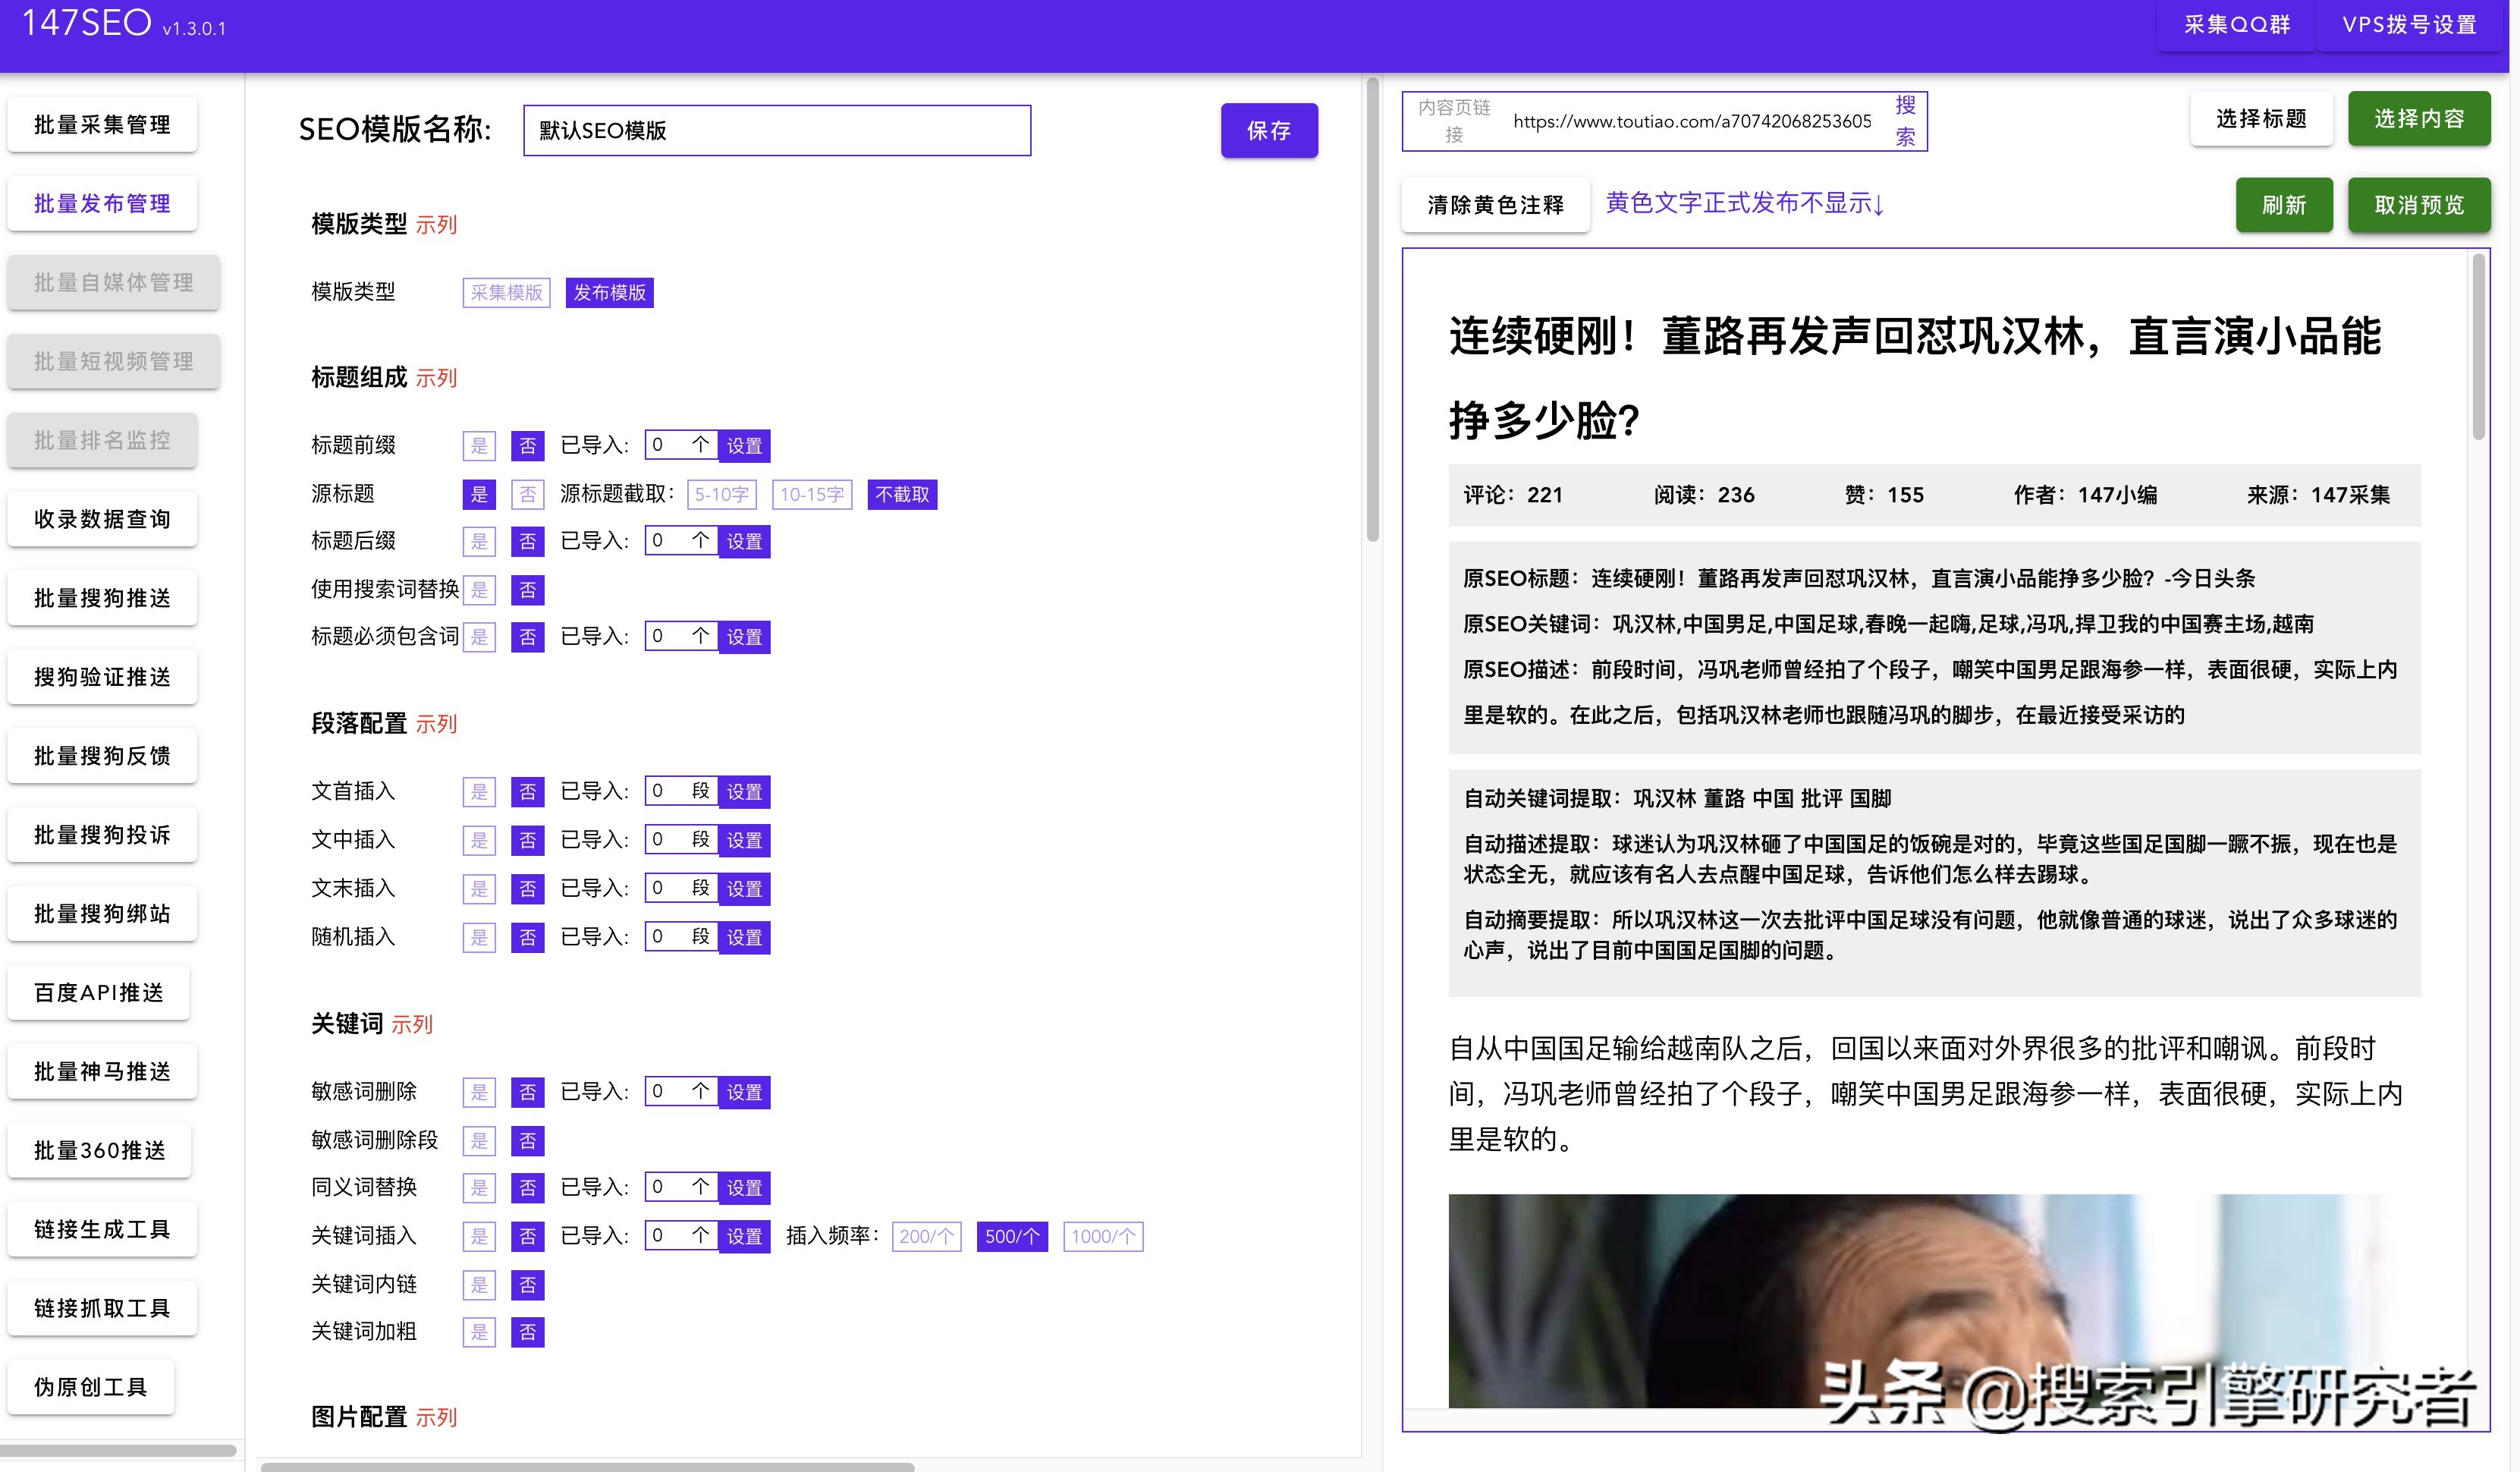Click the SEO模版名称 input field
The height and width of the screenshot is (1472, 2520).
point(776,130)
